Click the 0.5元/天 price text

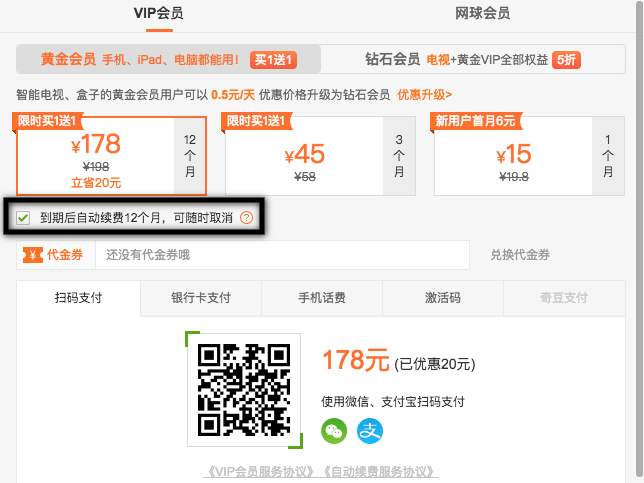pyautogui.click(x=233, y=95)
